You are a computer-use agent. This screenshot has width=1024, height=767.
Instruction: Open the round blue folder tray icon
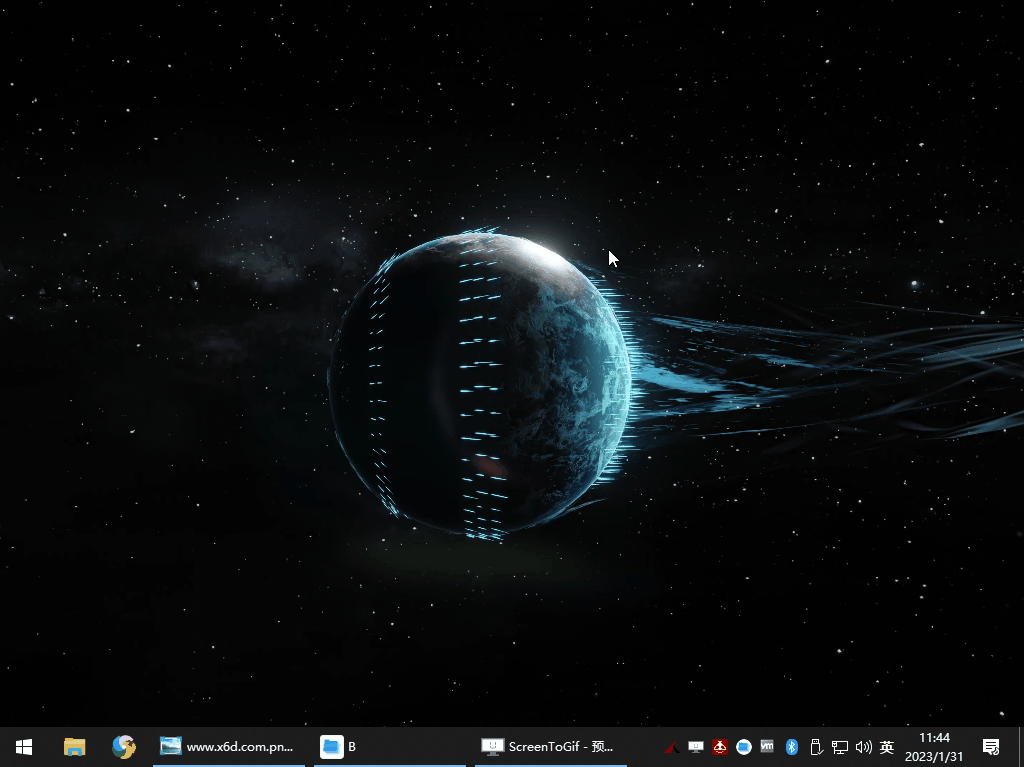pyautogui.click(x=744, y=747)
